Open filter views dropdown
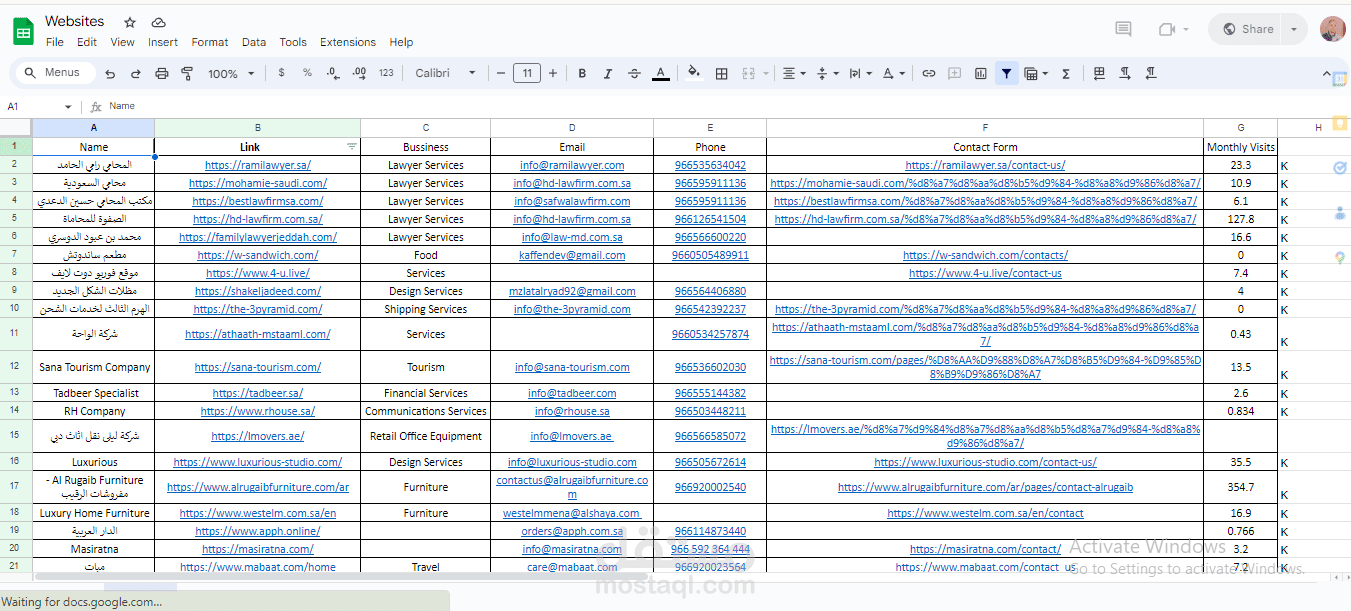Viewport: 1351px width, 611px height. 1036,73
